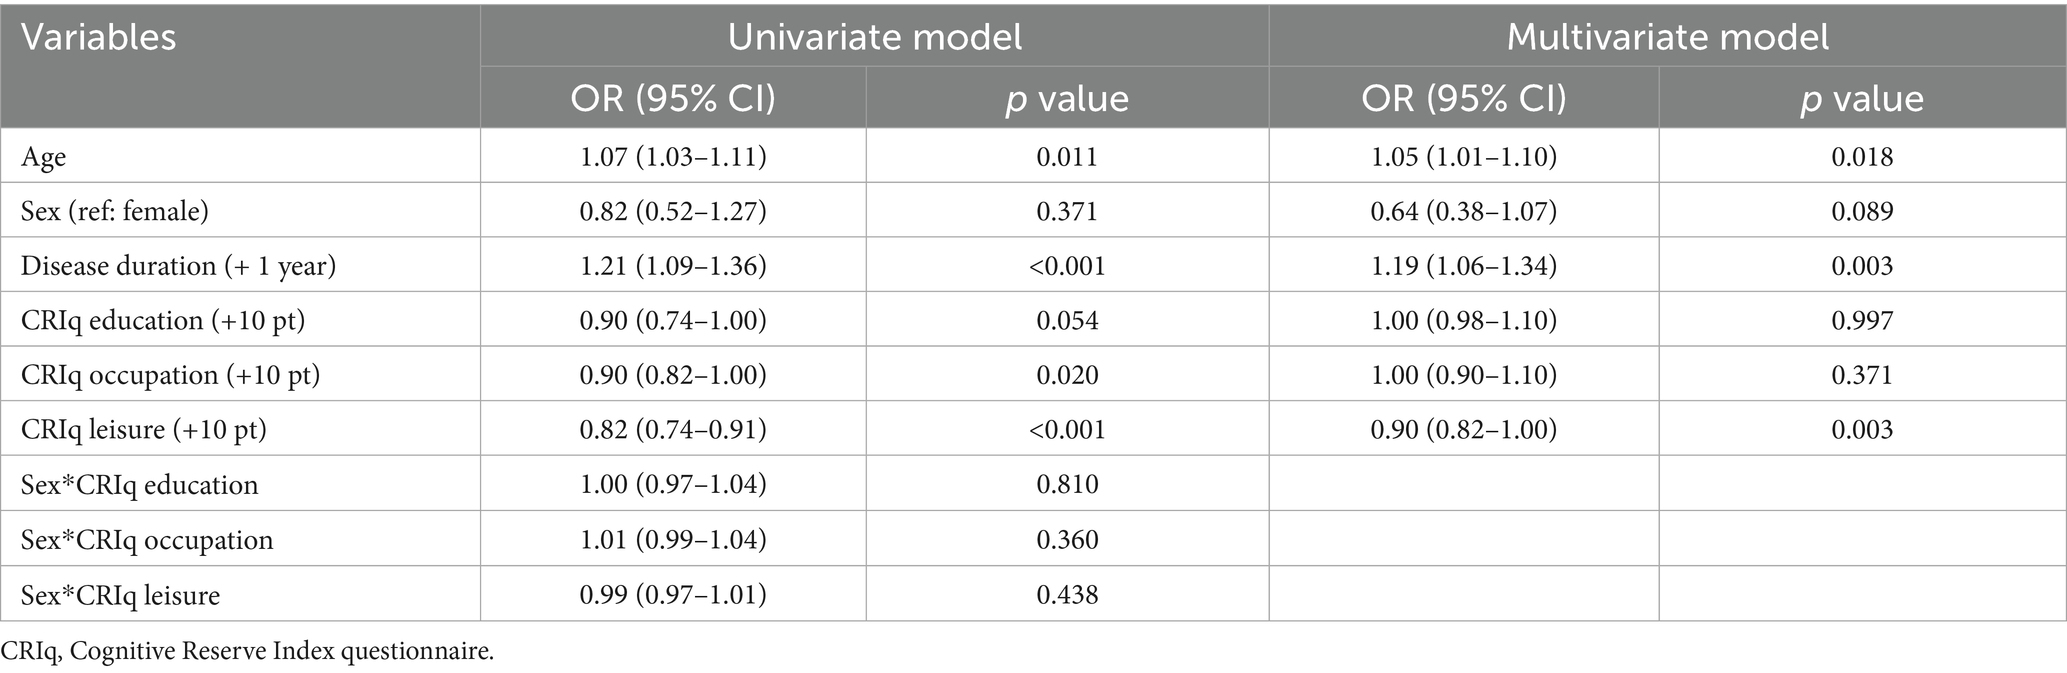The width and height of the screenshot is (2067, 673).
Task: Click the Variables column header
Action: [x=99, y=38]
